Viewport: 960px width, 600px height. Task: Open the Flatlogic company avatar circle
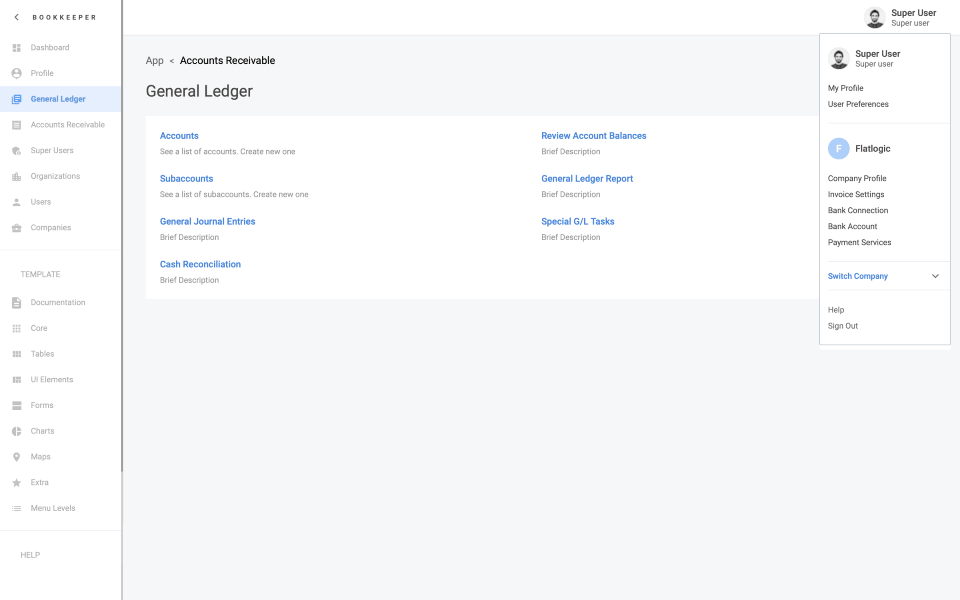[838, 148]
